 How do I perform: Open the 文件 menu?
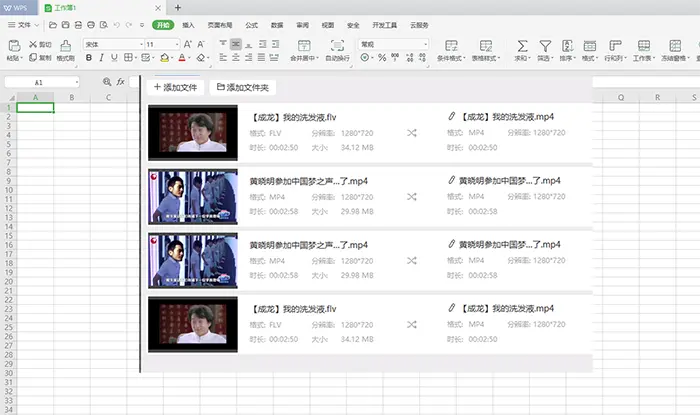24,25
